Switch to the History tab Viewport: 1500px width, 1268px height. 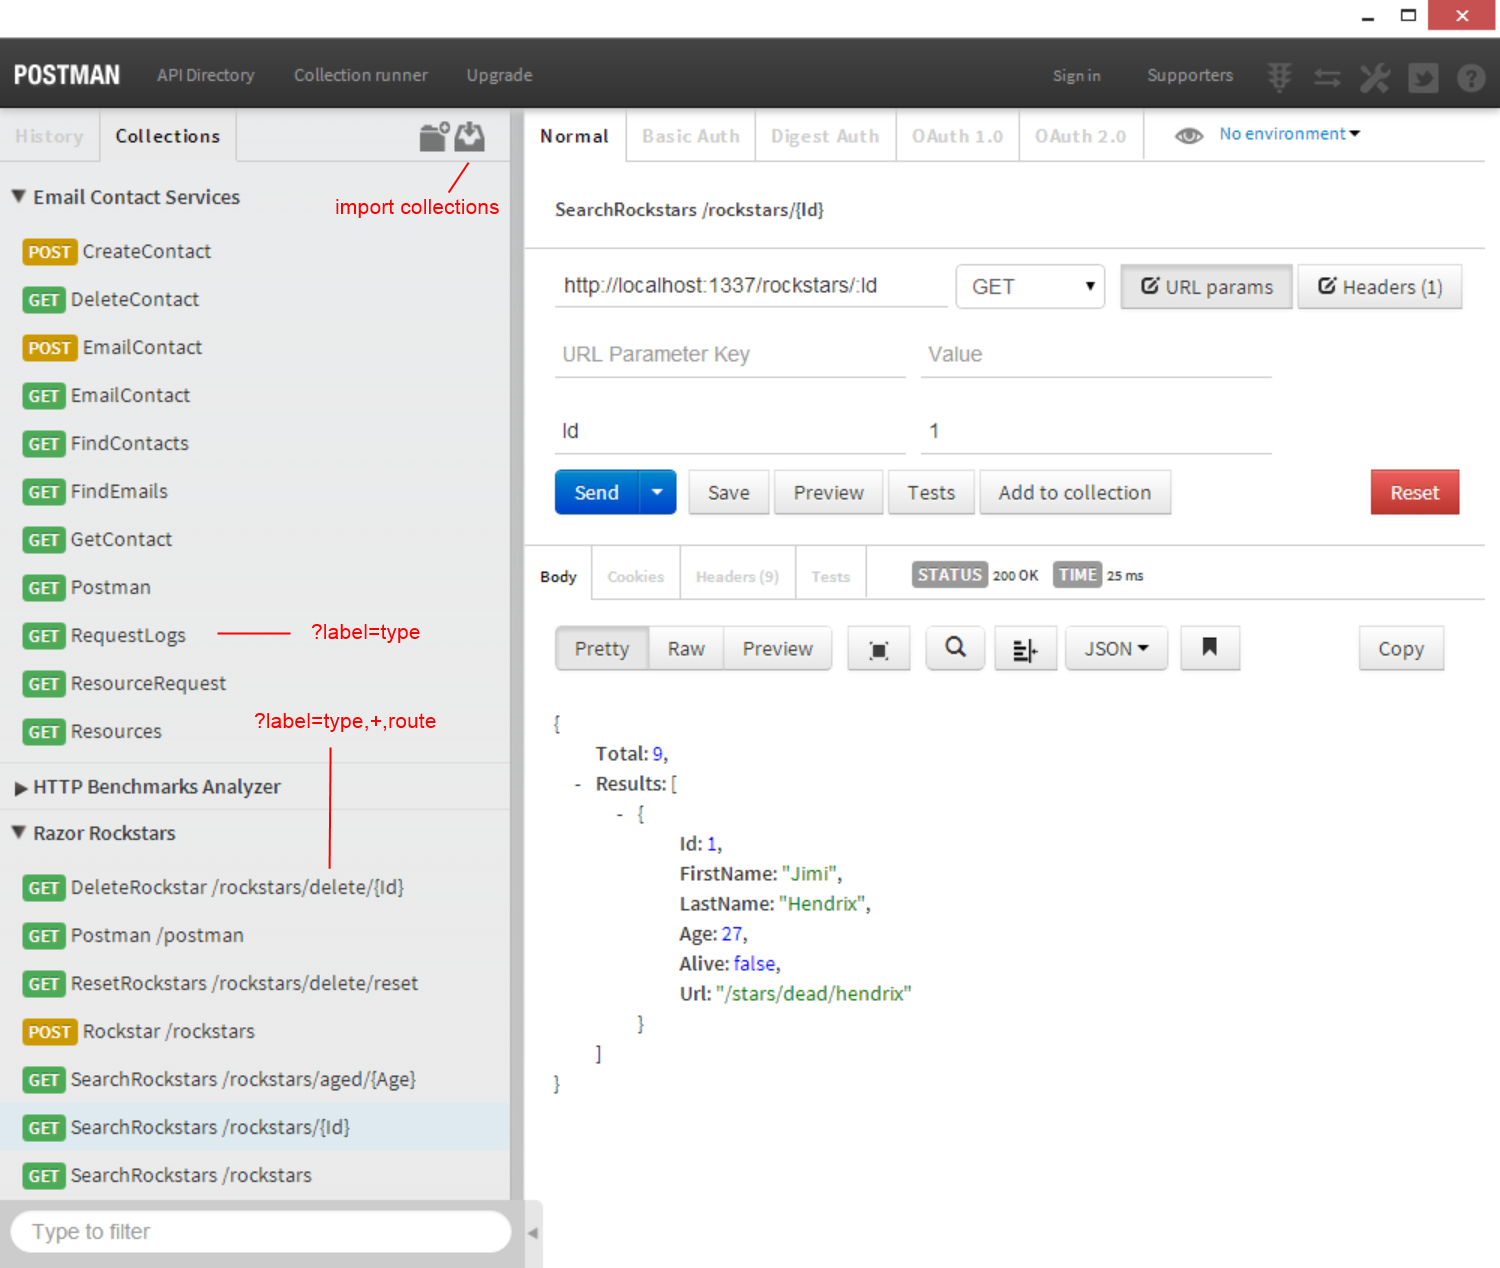49,136
